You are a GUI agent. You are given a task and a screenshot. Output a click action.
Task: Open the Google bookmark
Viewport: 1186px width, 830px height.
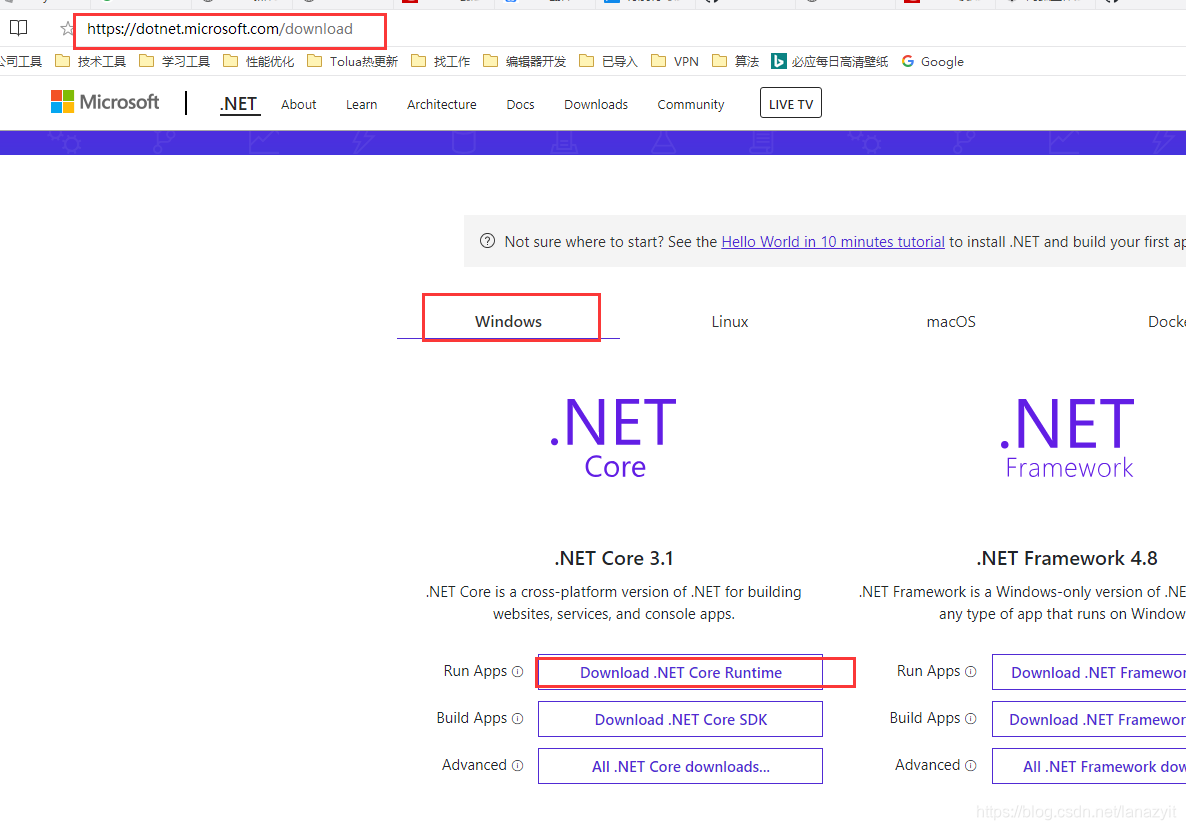click(933, 61)
